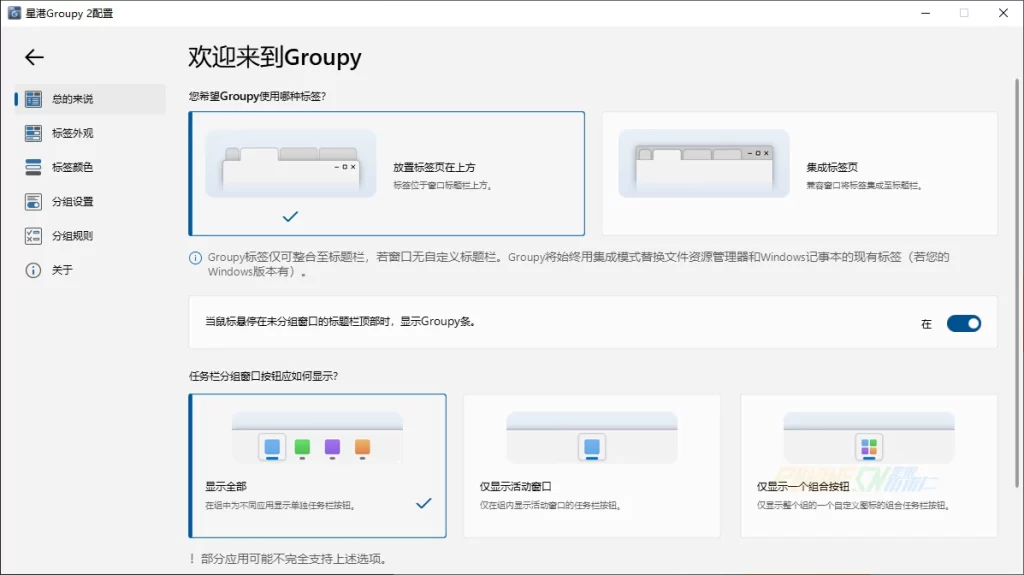The image size is (1024, 575).
Task: Click the 分组规则 checklist icon
Action: [x=33, y=236]
